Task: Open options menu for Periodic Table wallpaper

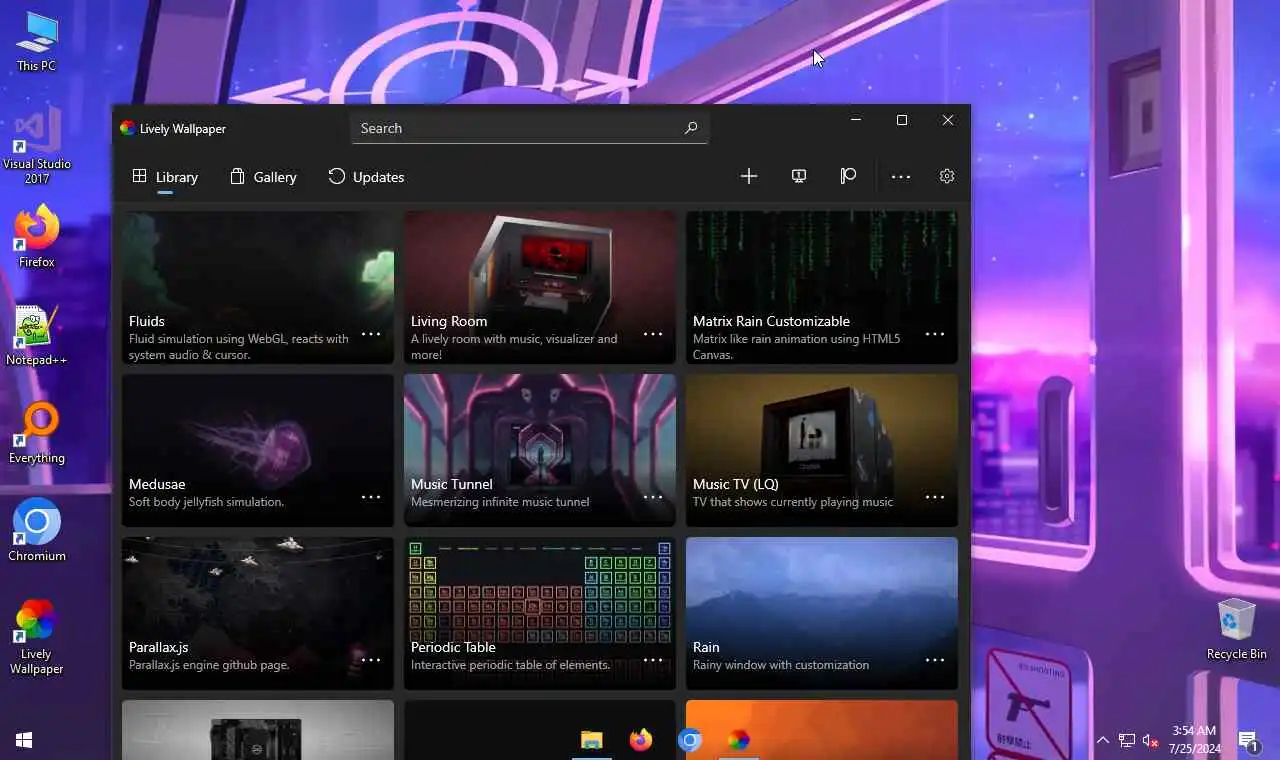Action: (653, 660)
